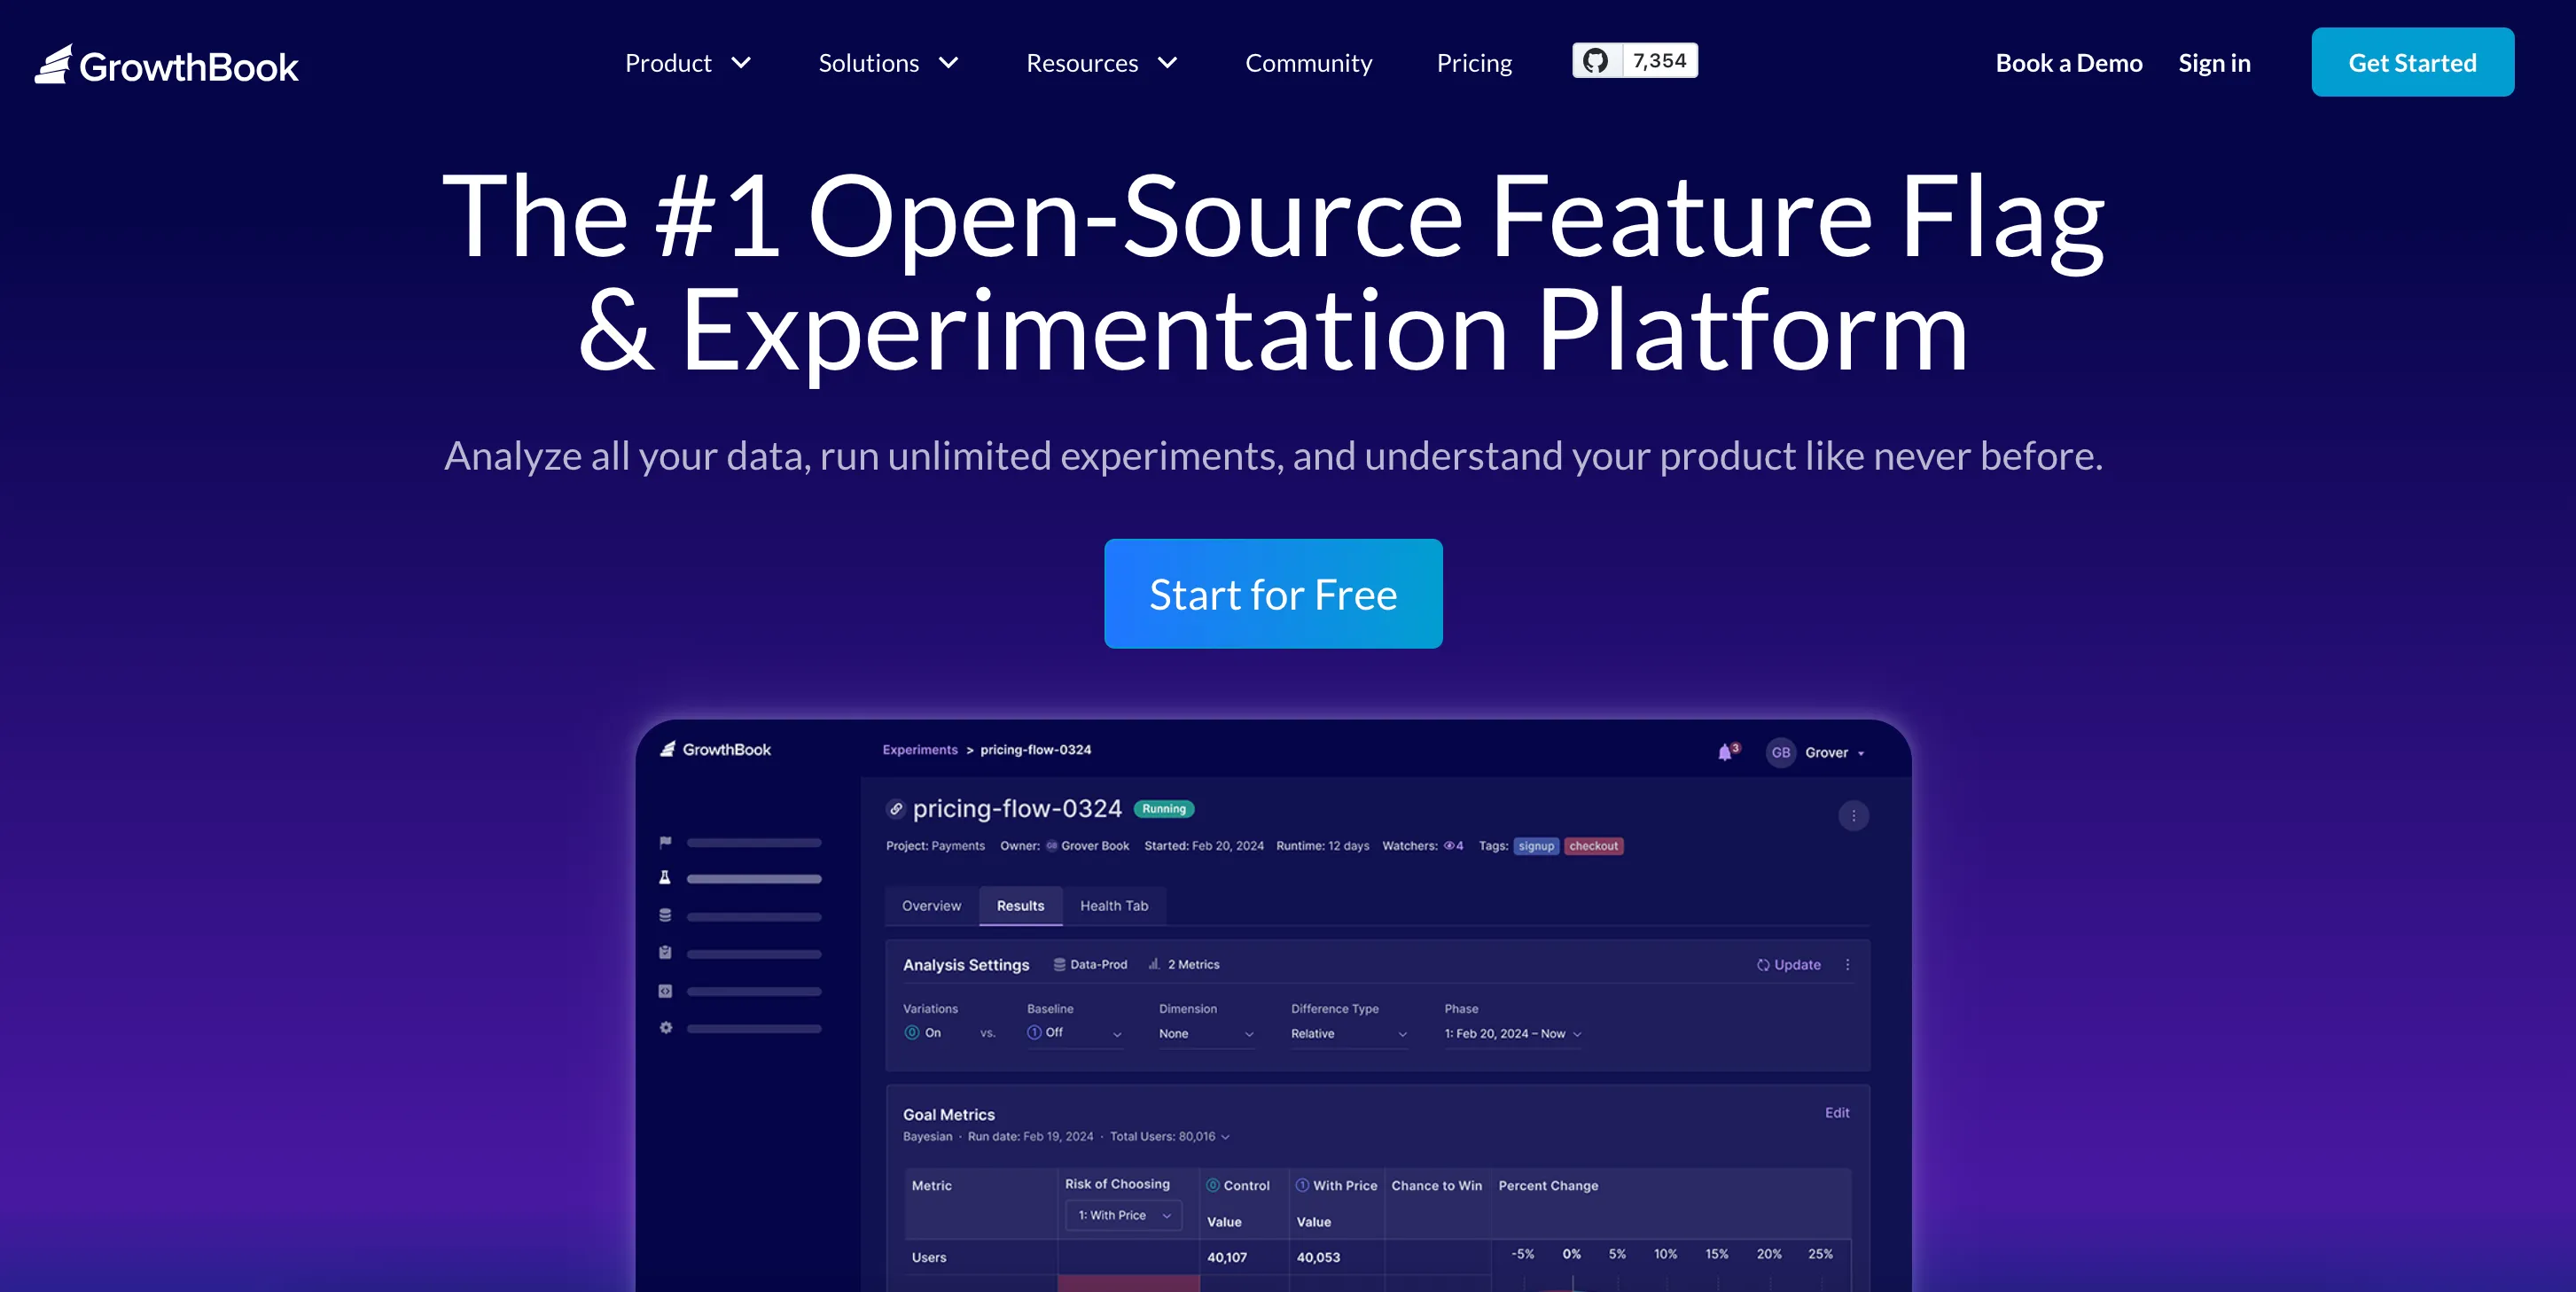Expand the Solutions menu chevron
The width and height of the screenshot is (2576, 1292).
coord(948,63)
